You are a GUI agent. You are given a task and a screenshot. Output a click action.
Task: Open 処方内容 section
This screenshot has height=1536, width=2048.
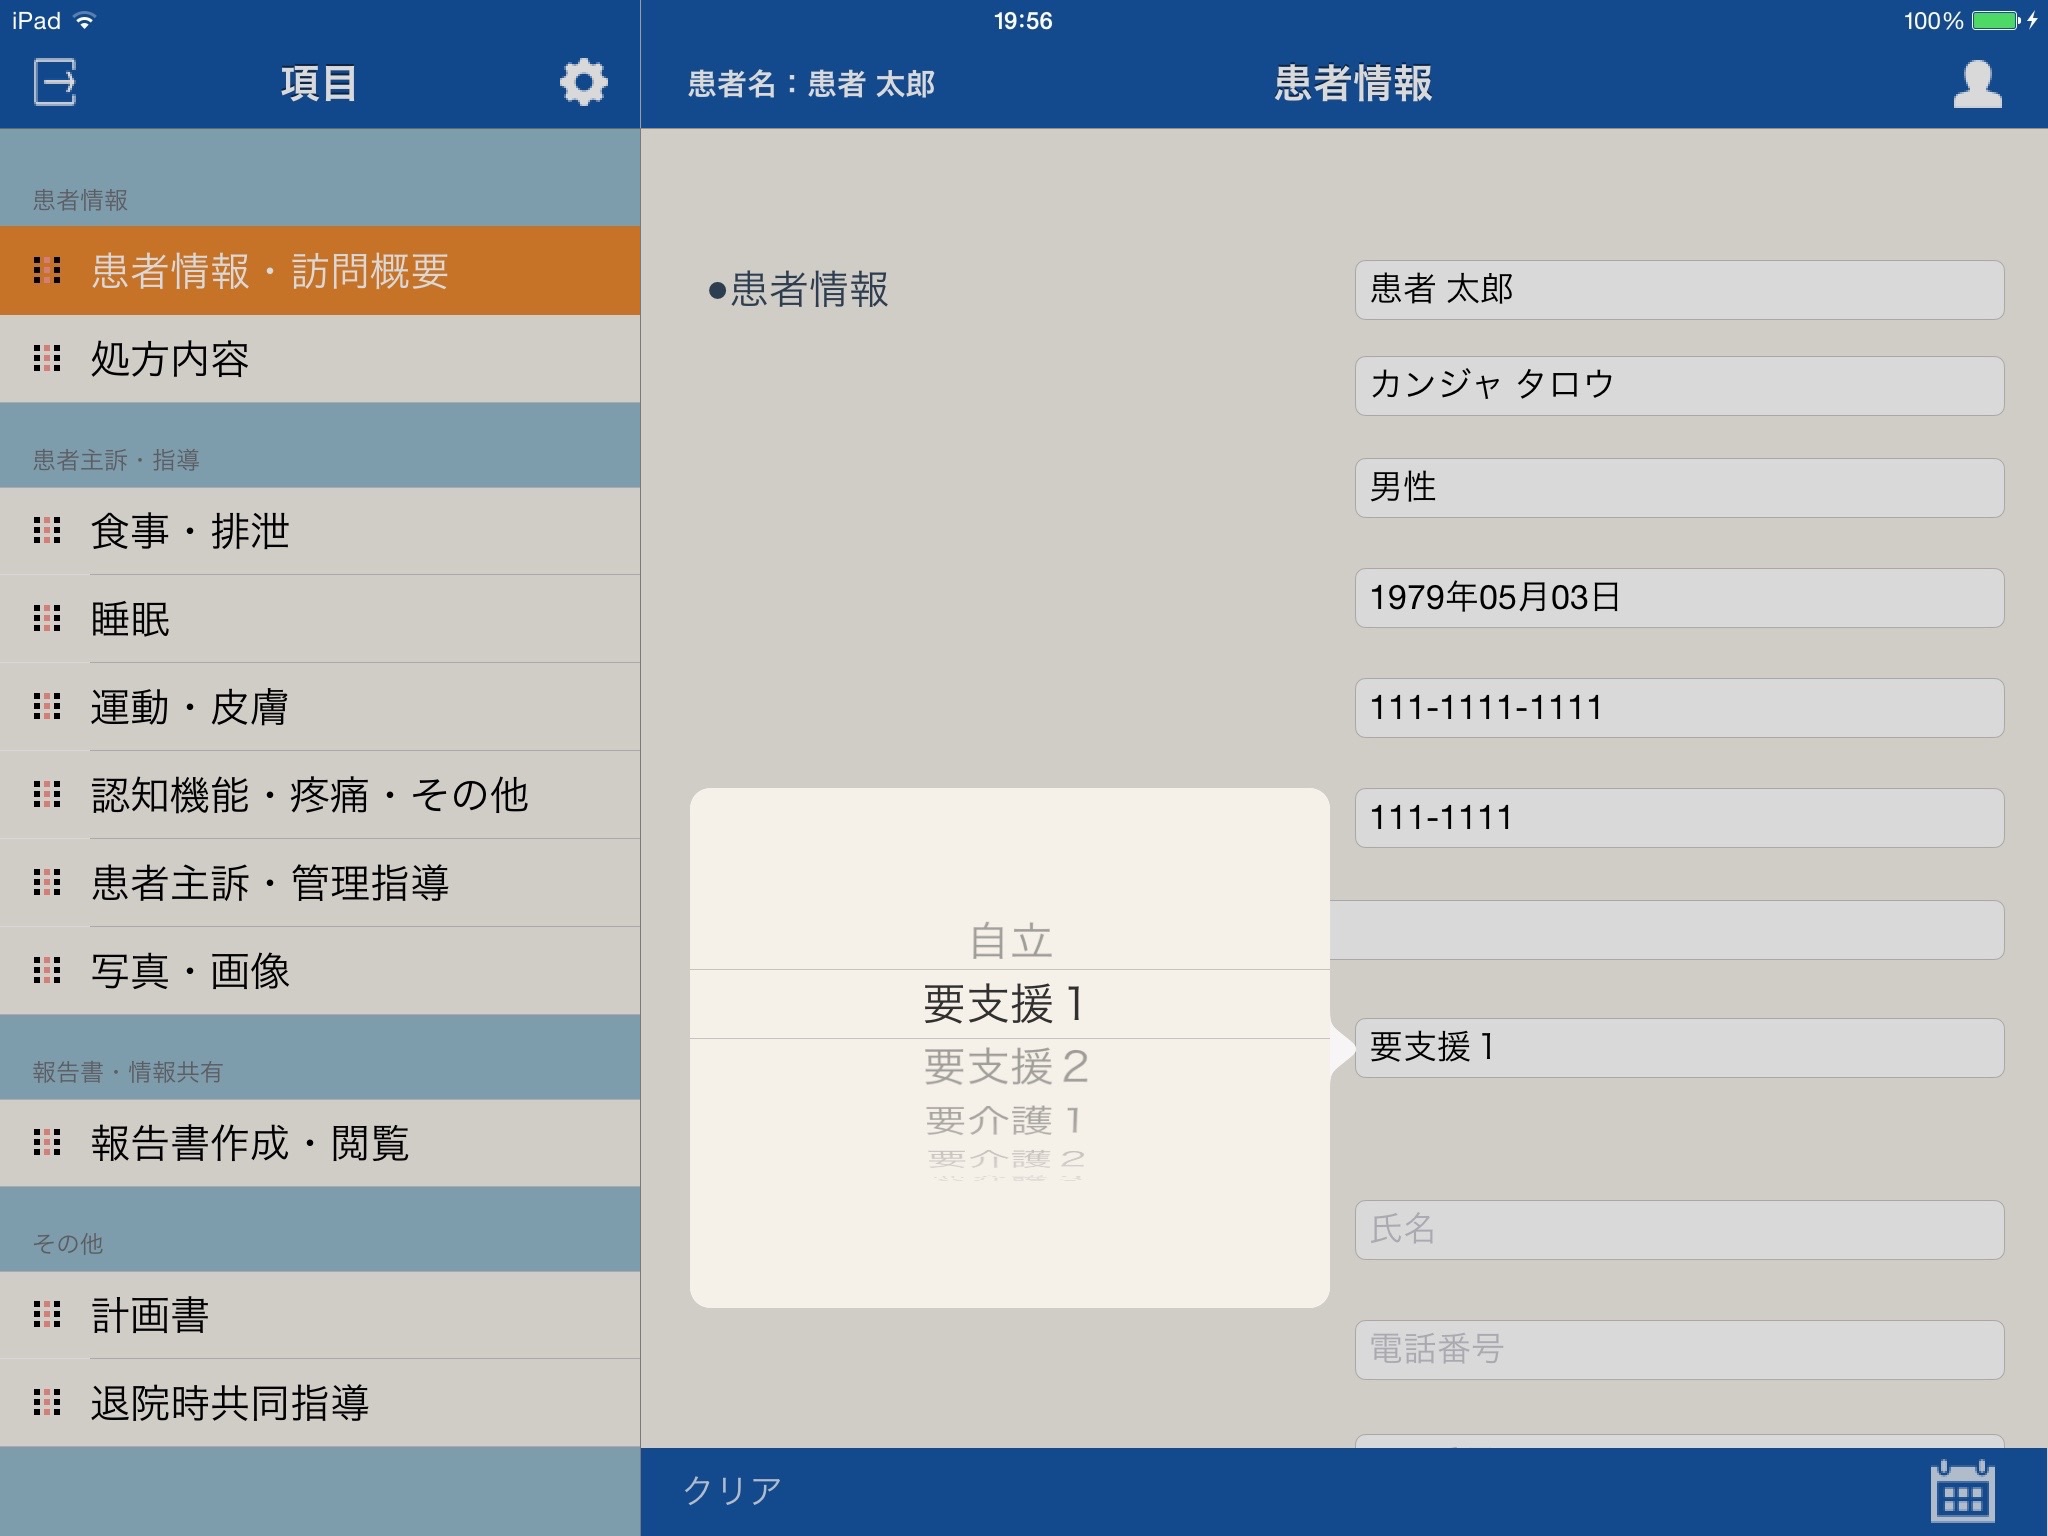click(x=320, y=359)
